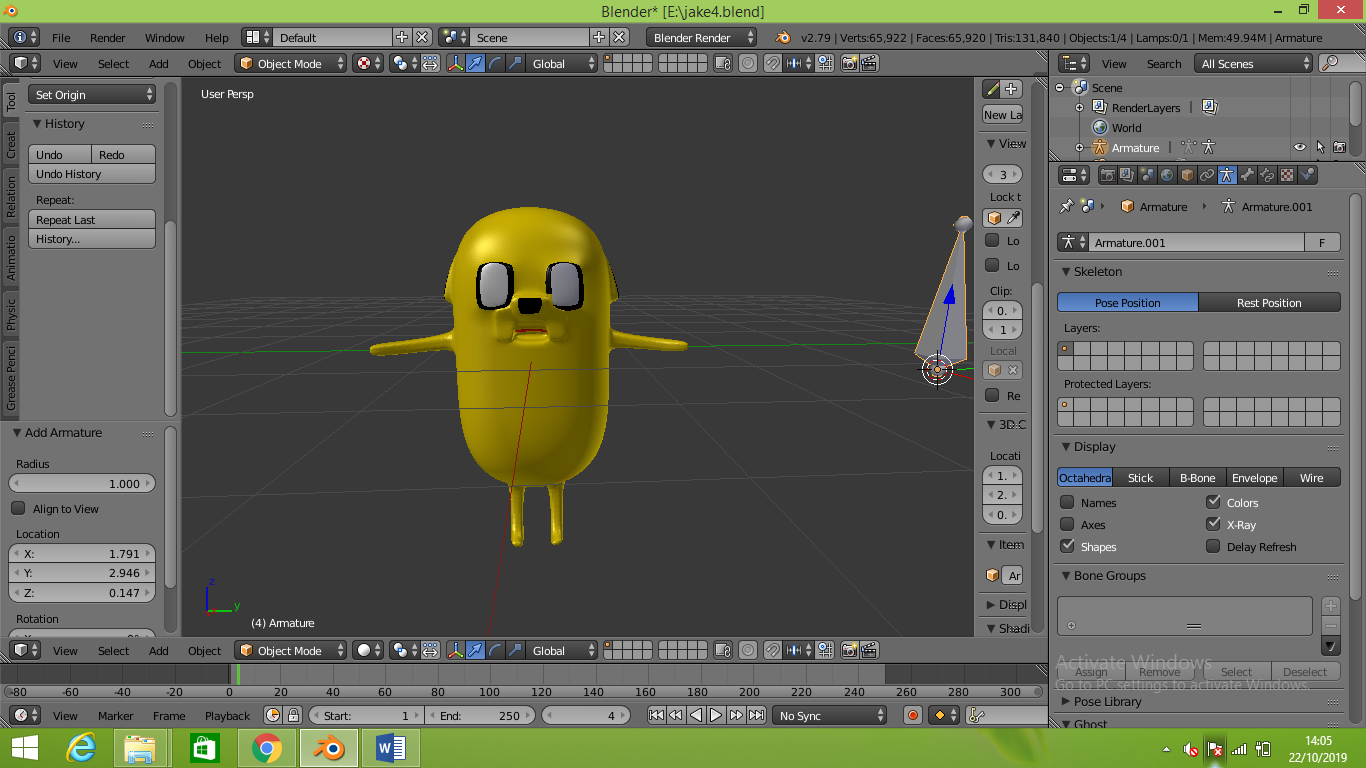The width and height of the screenshot is (1366, 768).
Task: Open the Render Layers properties tab
Action: (1127, 175)
